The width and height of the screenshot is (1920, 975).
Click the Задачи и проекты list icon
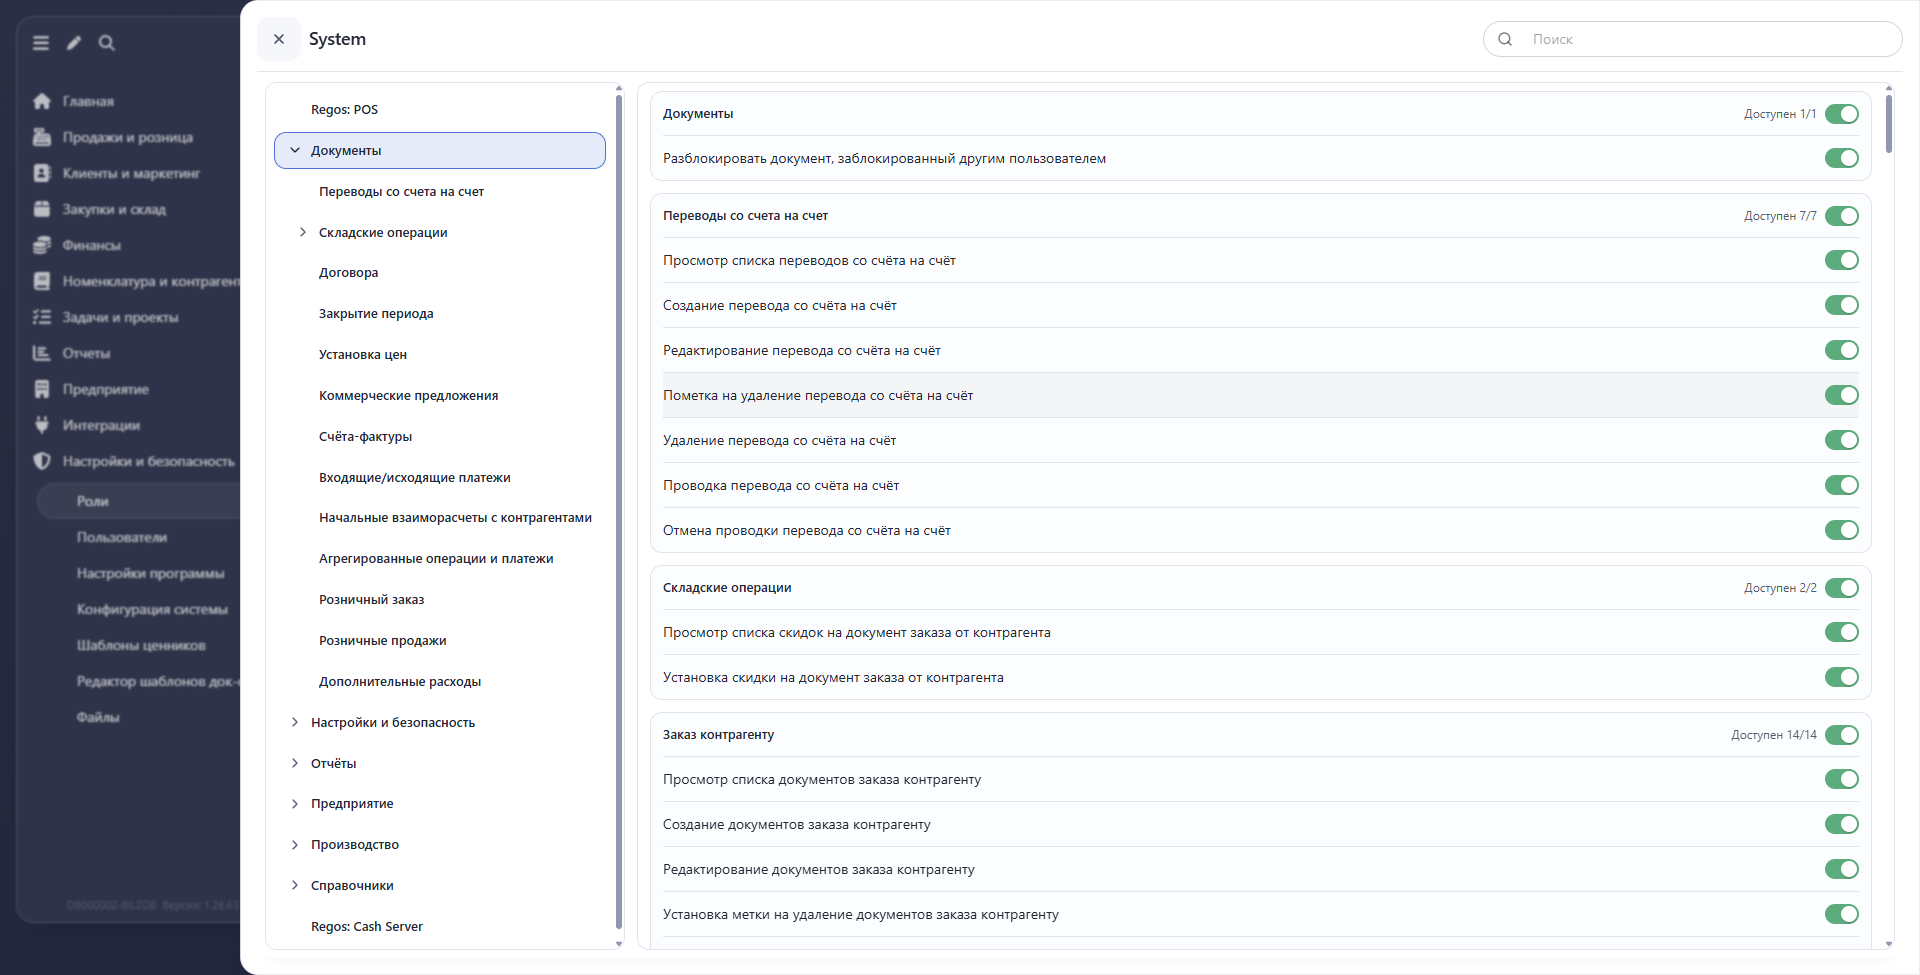tap(42, 317)
